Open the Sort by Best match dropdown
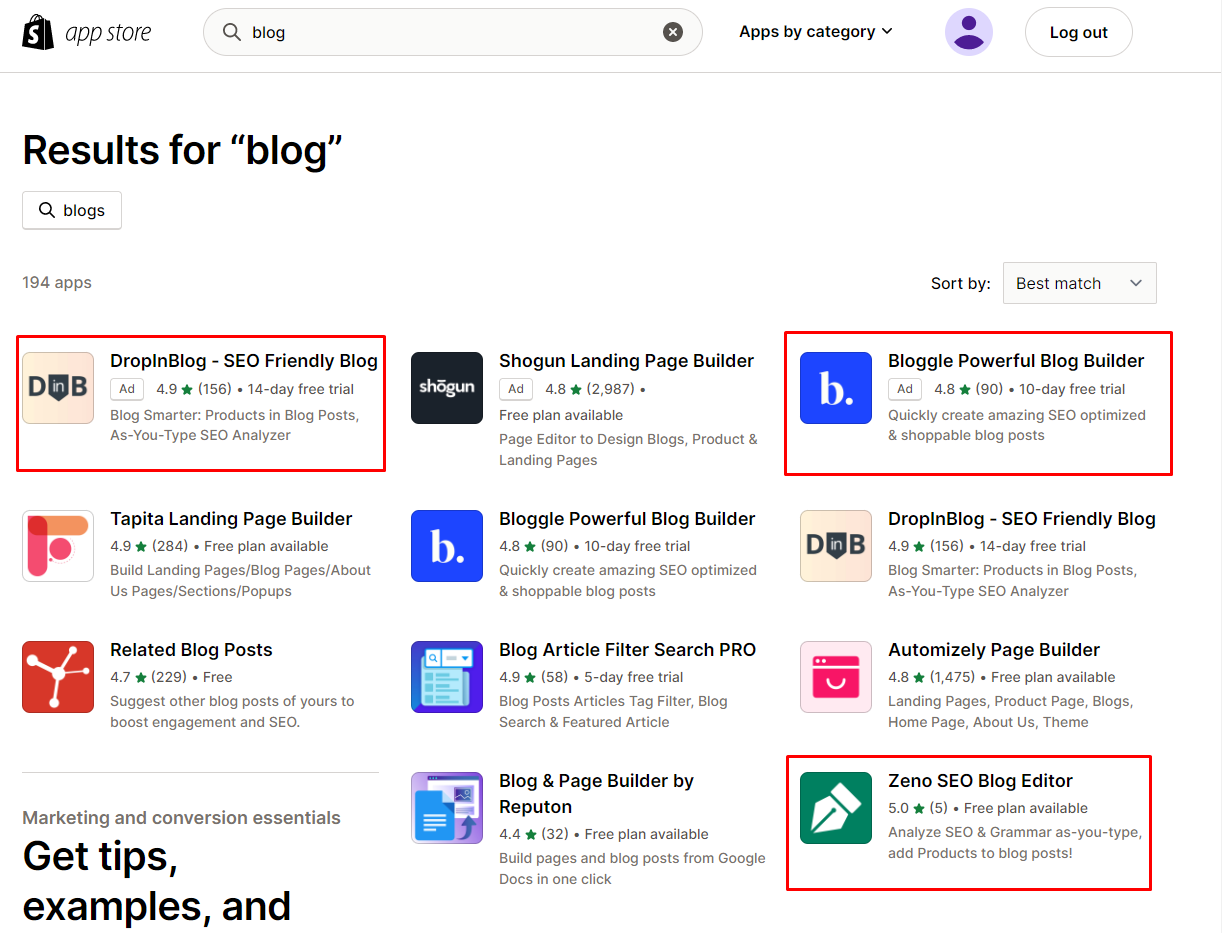1222x933 pixels. tap(1079, 283)
